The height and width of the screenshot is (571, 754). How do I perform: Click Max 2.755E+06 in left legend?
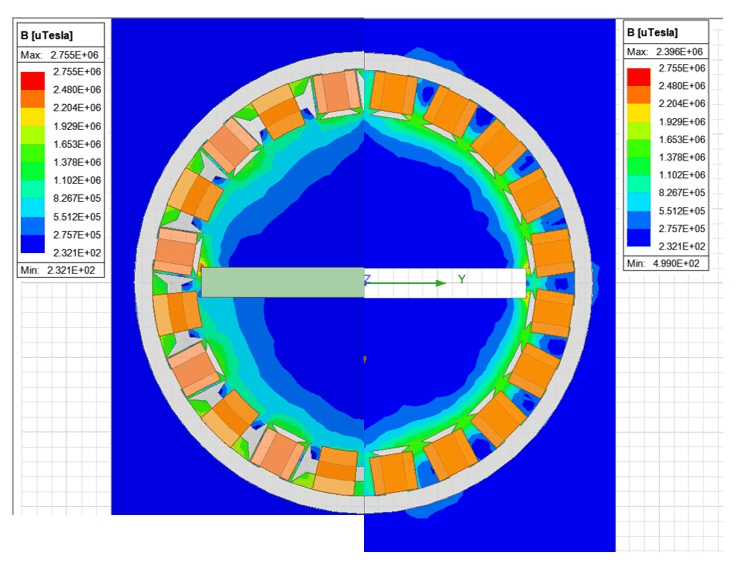tap(61, 55)
